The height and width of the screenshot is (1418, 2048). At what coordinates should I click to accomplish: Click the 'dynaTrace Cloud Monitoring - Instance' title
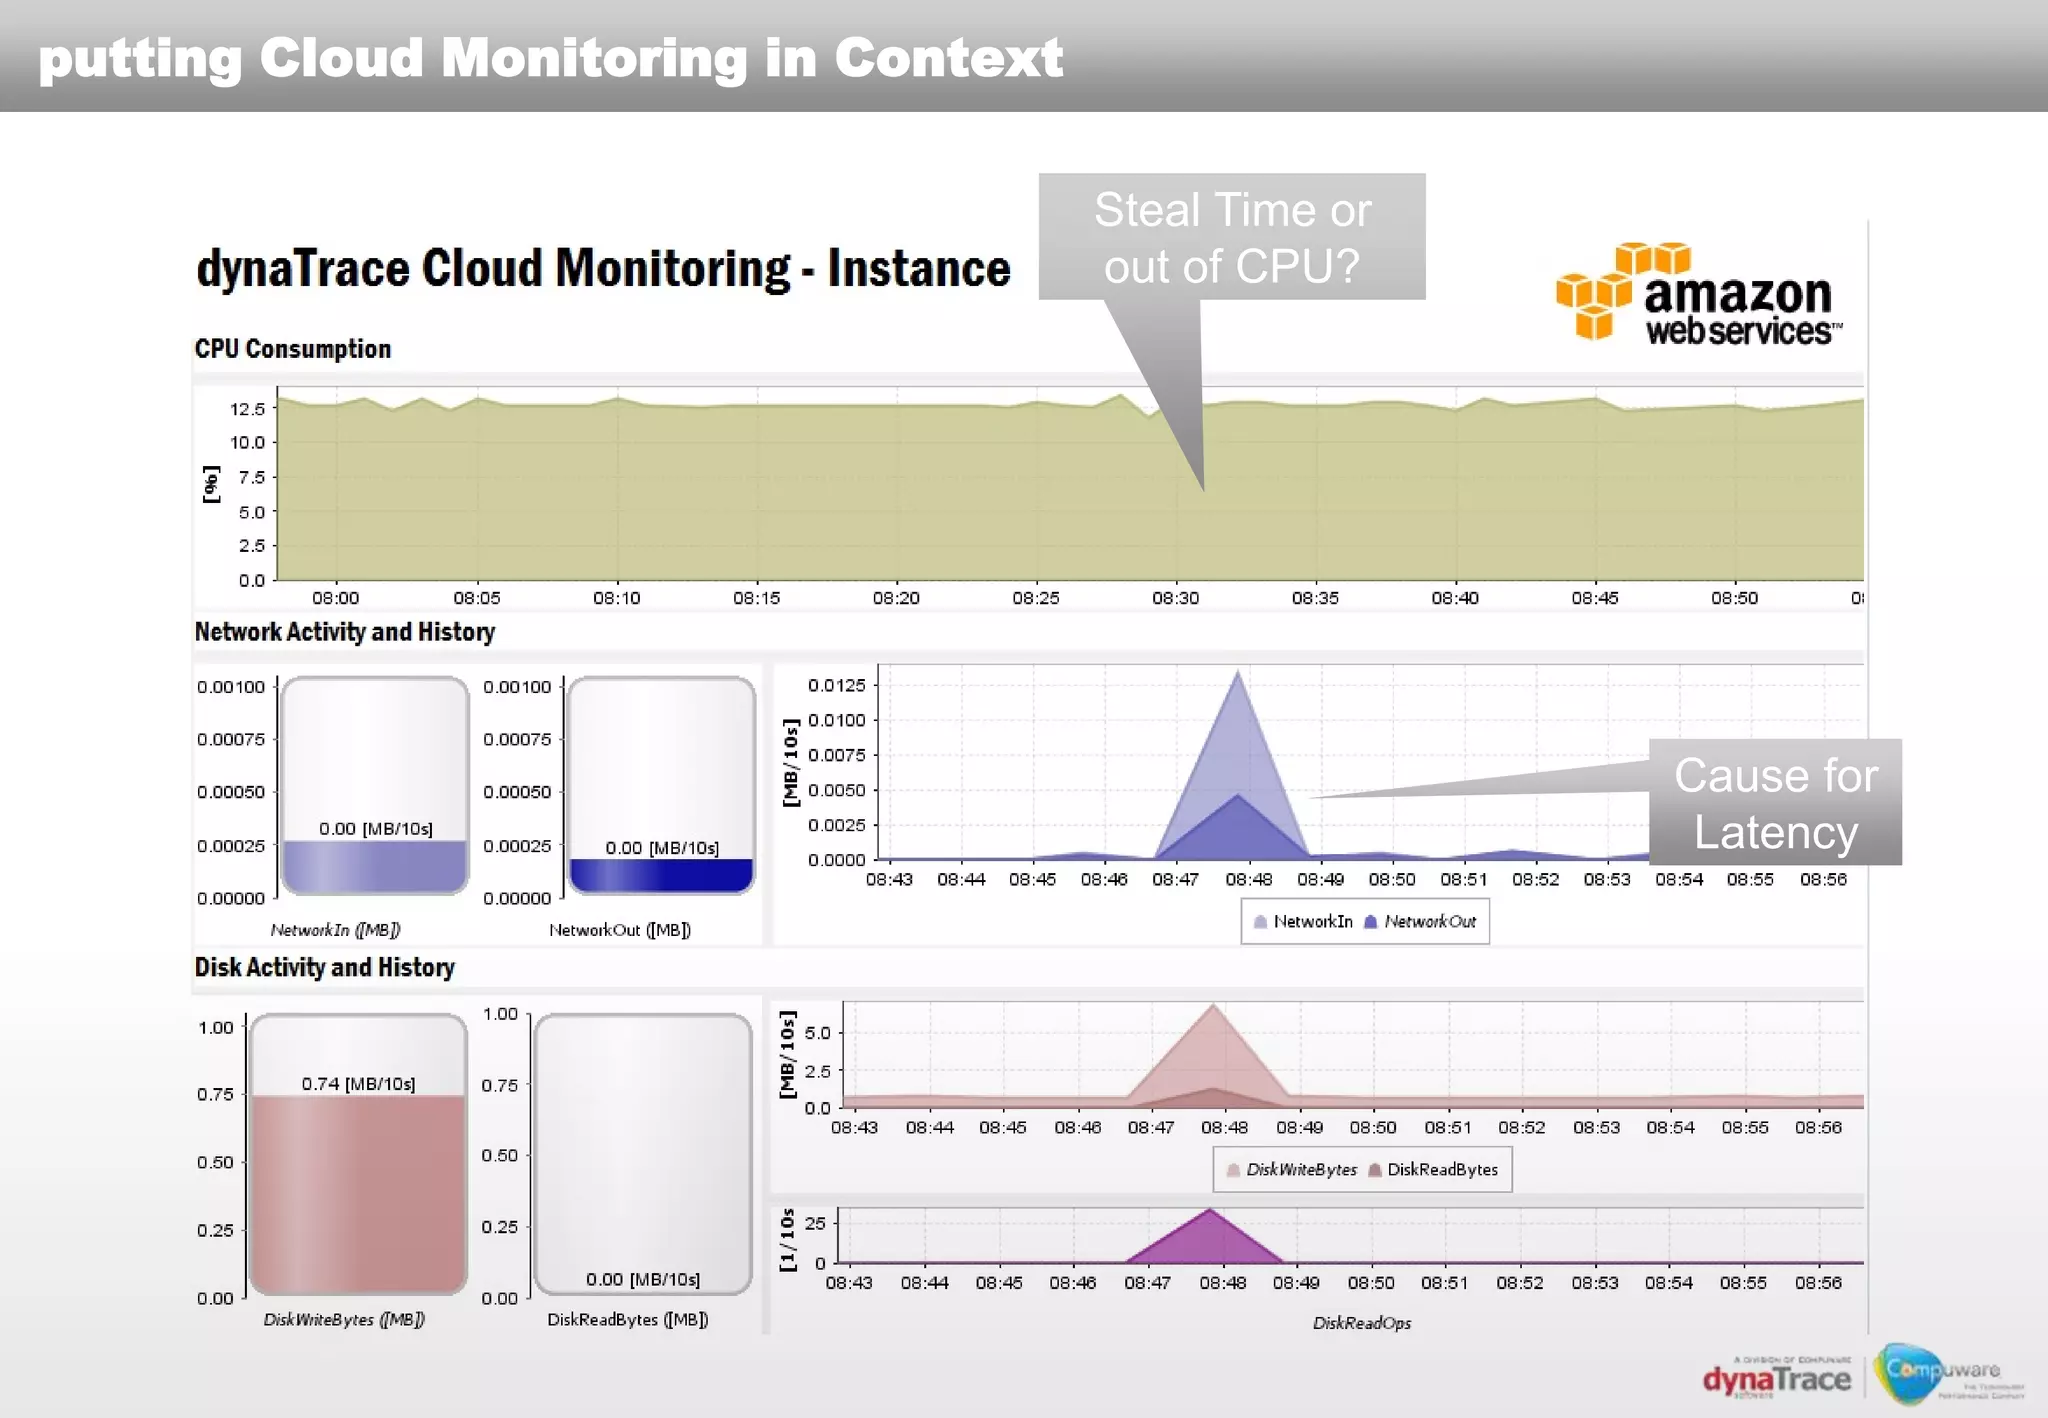coord(603,268)
